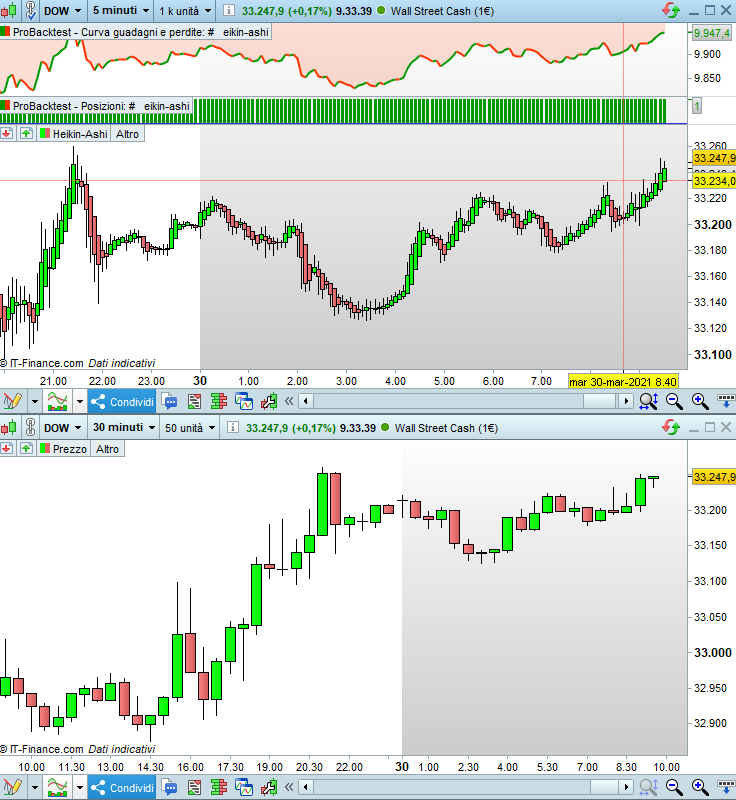The height and width of the screenshot is (800, 736).
Task: Toggle the chain link icon on the 30 minuti chart
Action: click(x=30, y=428)
